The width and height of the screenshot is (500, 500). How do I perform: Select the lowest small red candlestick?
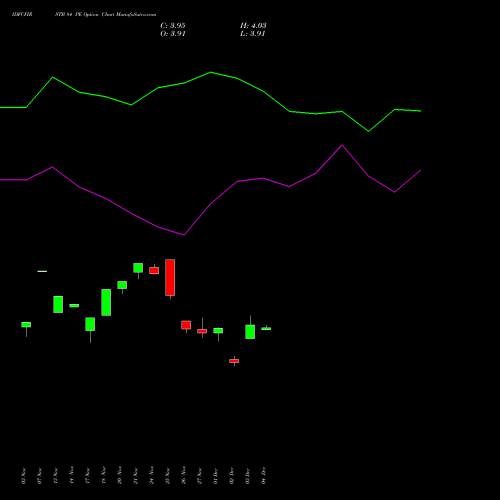click(x=234, y=361)
